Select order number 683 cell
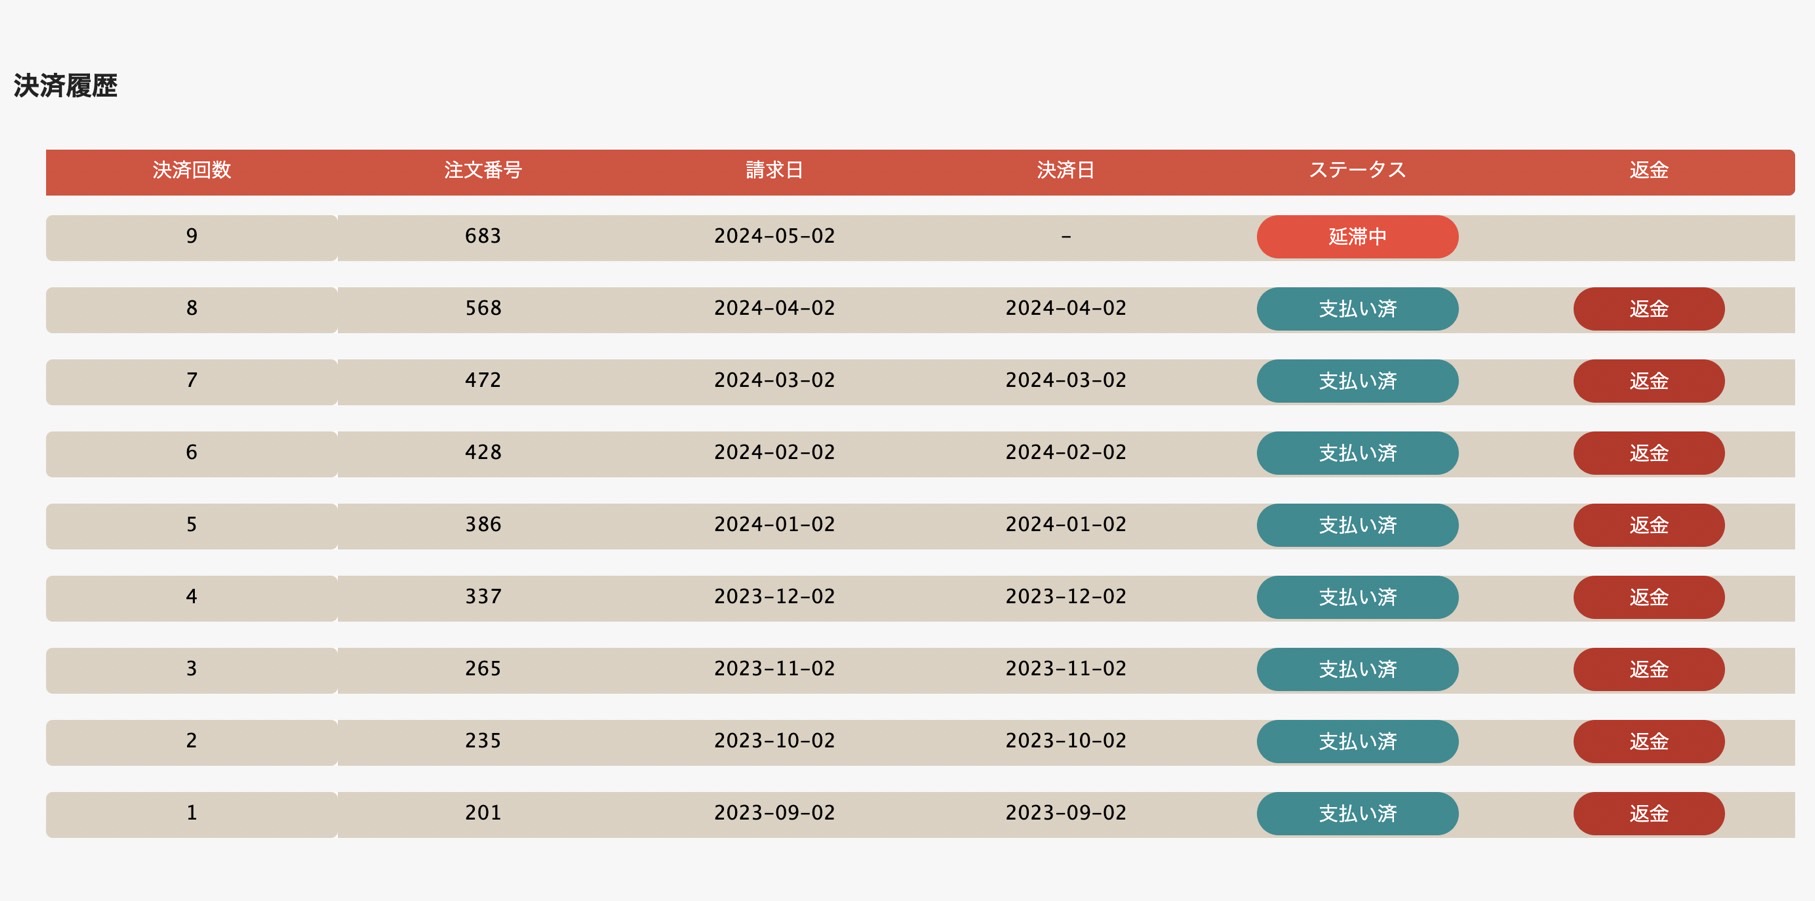Image resolution: width=1815 pixels, height=901 pixels. [483, 237]
